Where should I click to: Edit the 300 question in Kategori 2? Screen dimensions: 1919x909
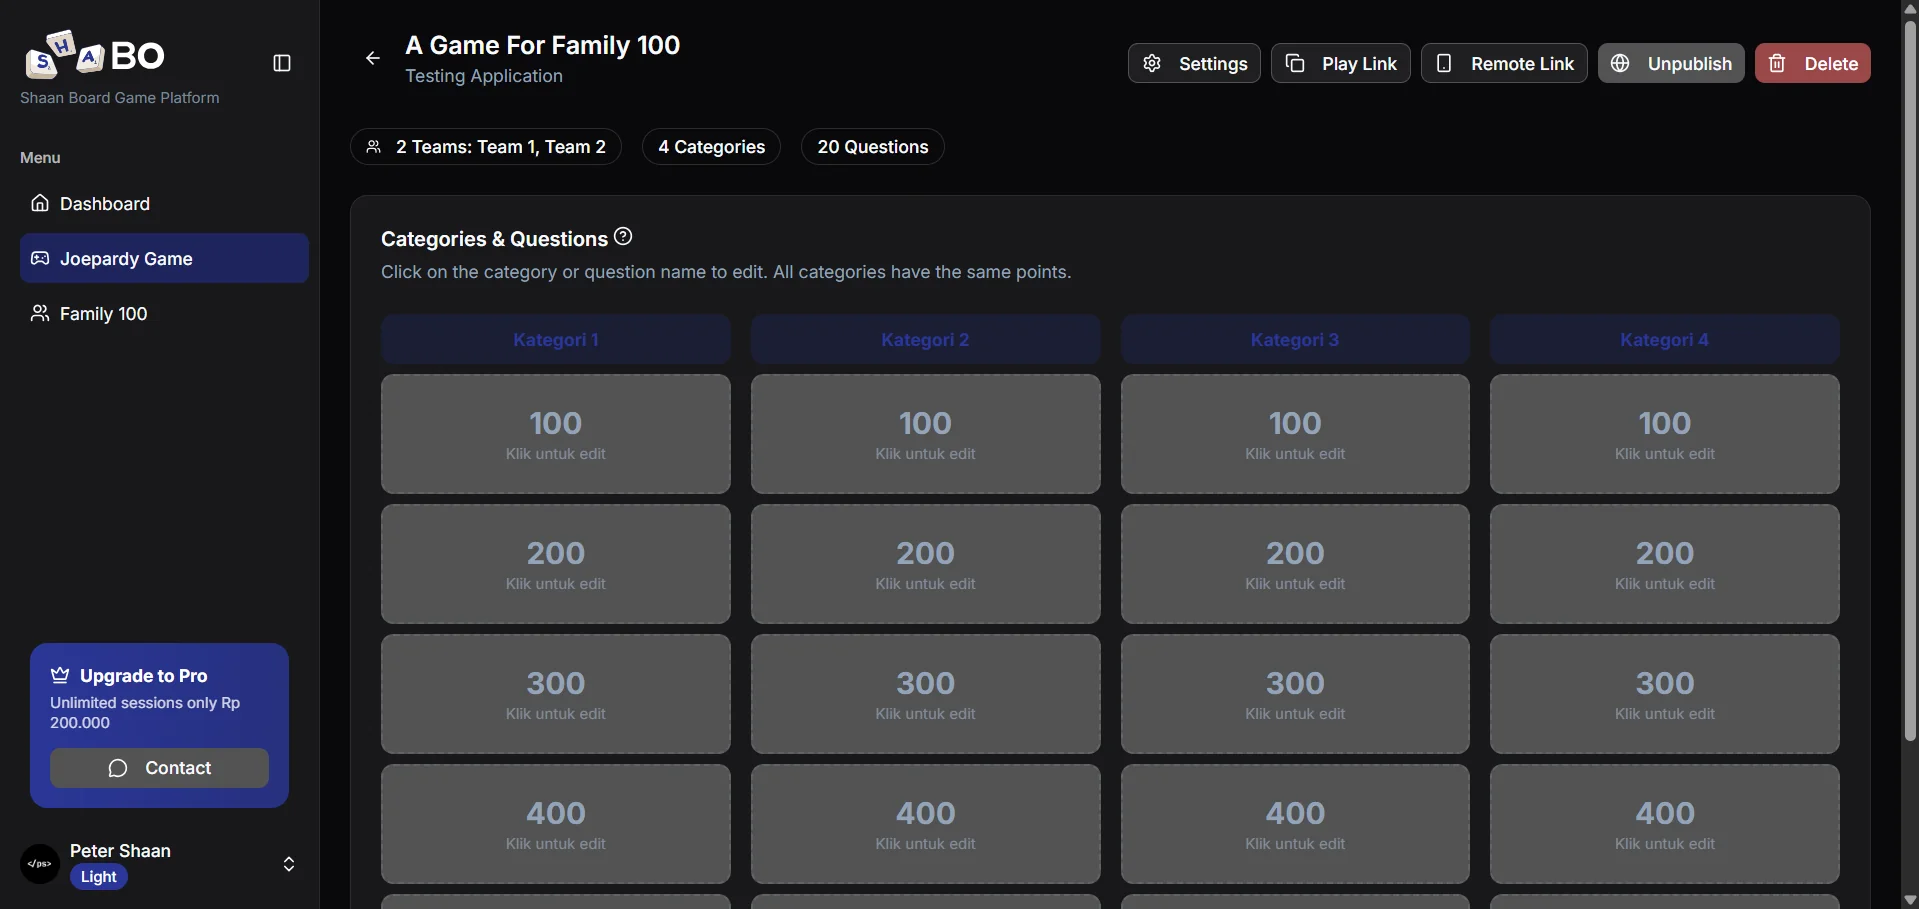[925, 694]
